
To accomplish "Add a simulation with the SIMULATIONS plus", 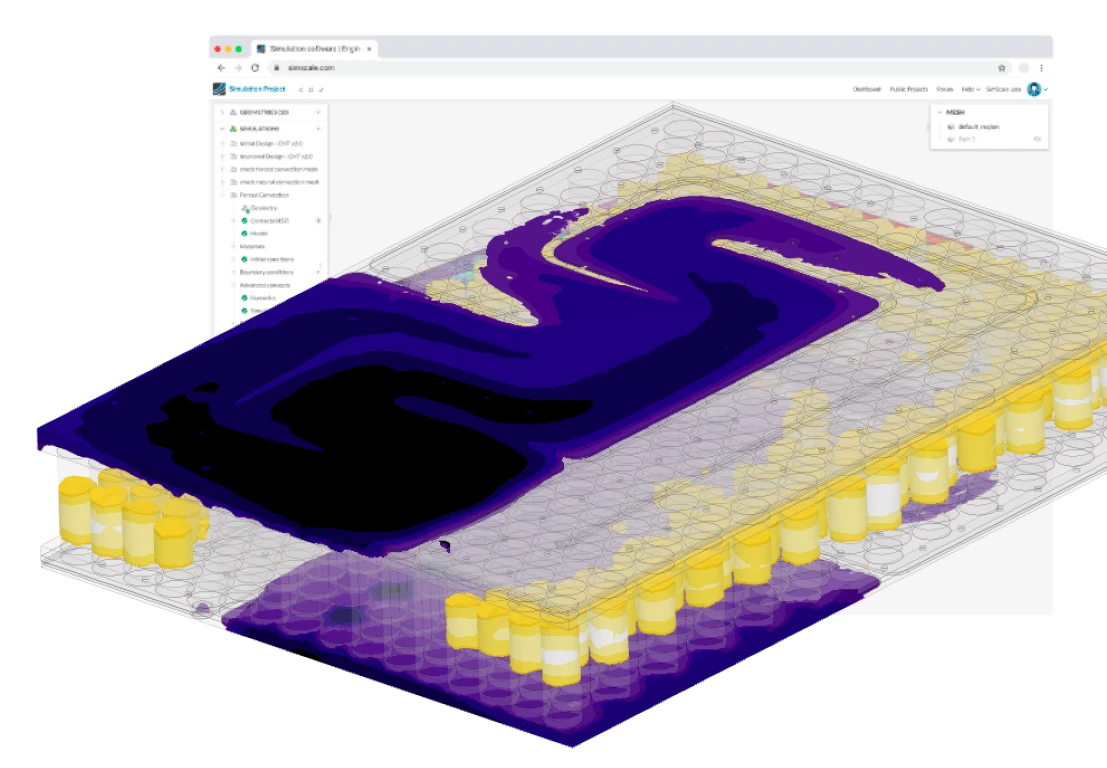I will 318,128.
